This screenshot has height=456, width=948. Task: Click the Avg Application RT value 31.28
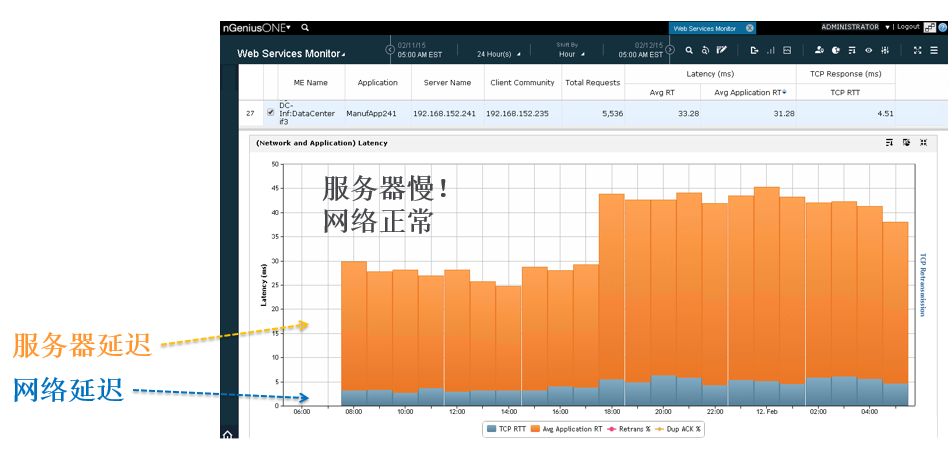785,113
